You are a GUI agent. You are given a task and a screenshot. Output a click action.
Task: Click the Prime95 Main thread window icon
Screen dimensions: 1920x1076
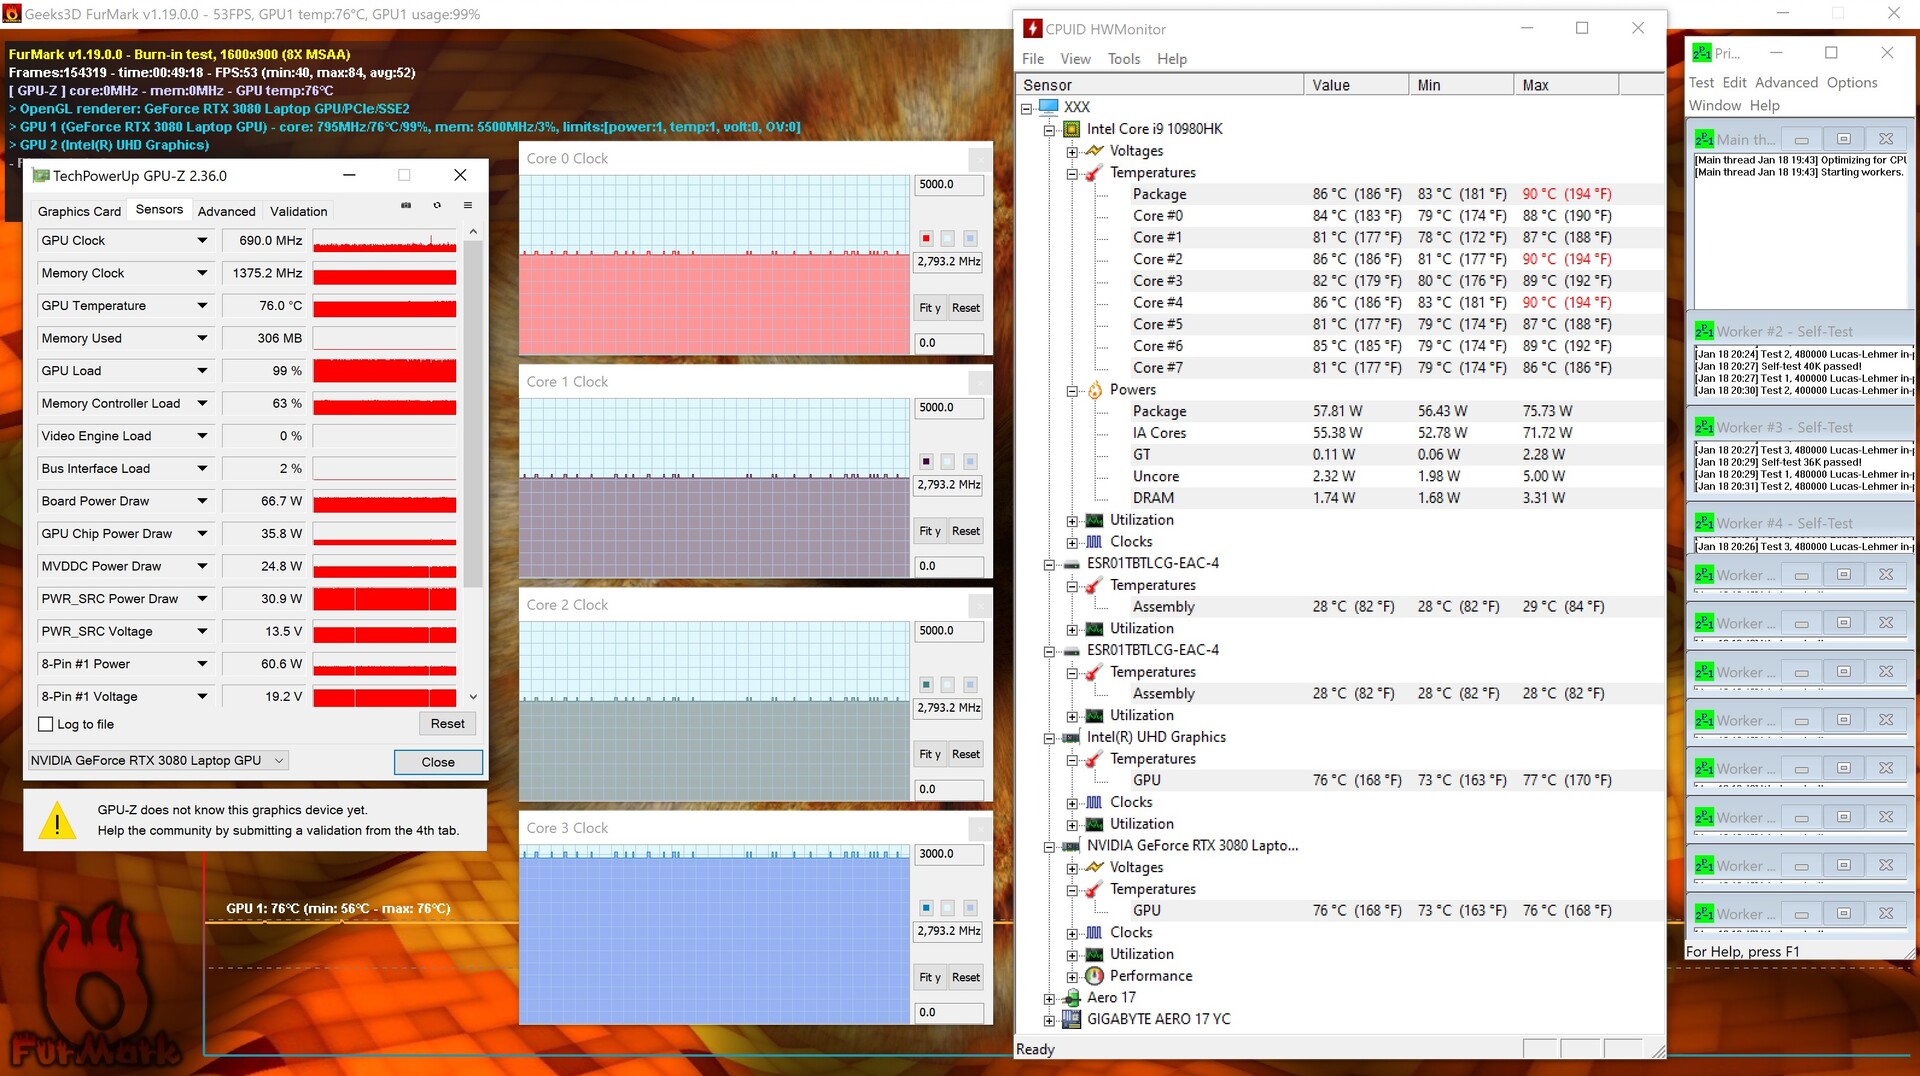(x=1704, y=139)
